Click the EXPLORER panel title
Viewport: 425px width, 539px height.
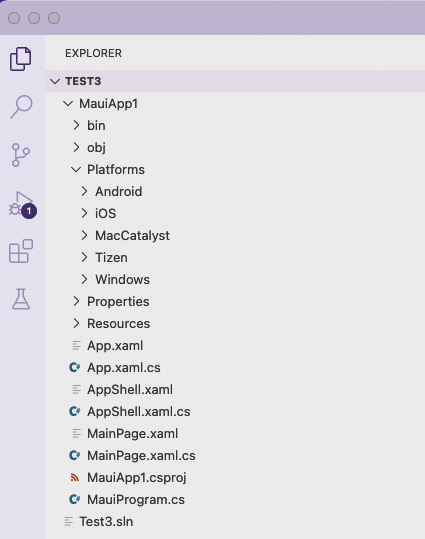[x=93, y=53]
